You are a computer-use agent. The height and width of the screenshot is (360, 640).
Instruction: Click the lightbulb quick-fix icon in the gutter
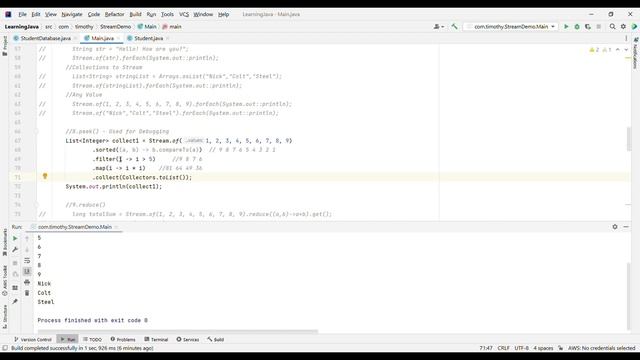[x=45, y=176]
